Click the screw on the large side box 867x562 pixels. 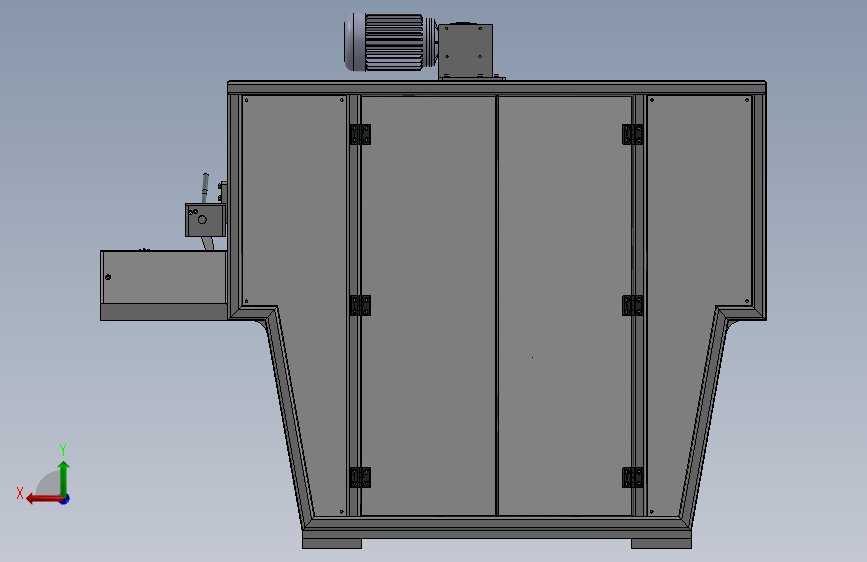tap(108, 277)
